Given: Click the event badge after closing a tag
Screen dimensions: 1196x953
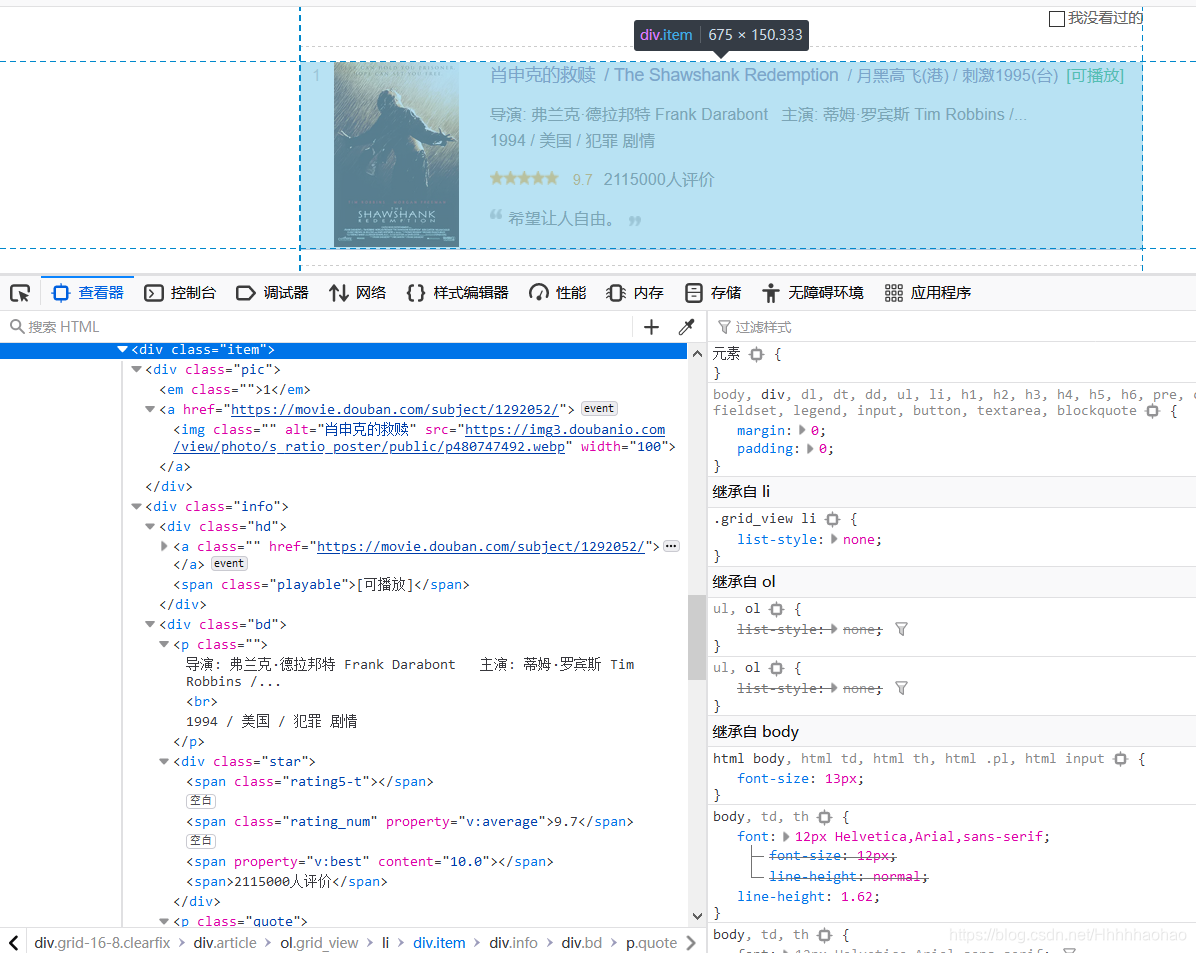Looking at the screenshot, I should (229, 564).
